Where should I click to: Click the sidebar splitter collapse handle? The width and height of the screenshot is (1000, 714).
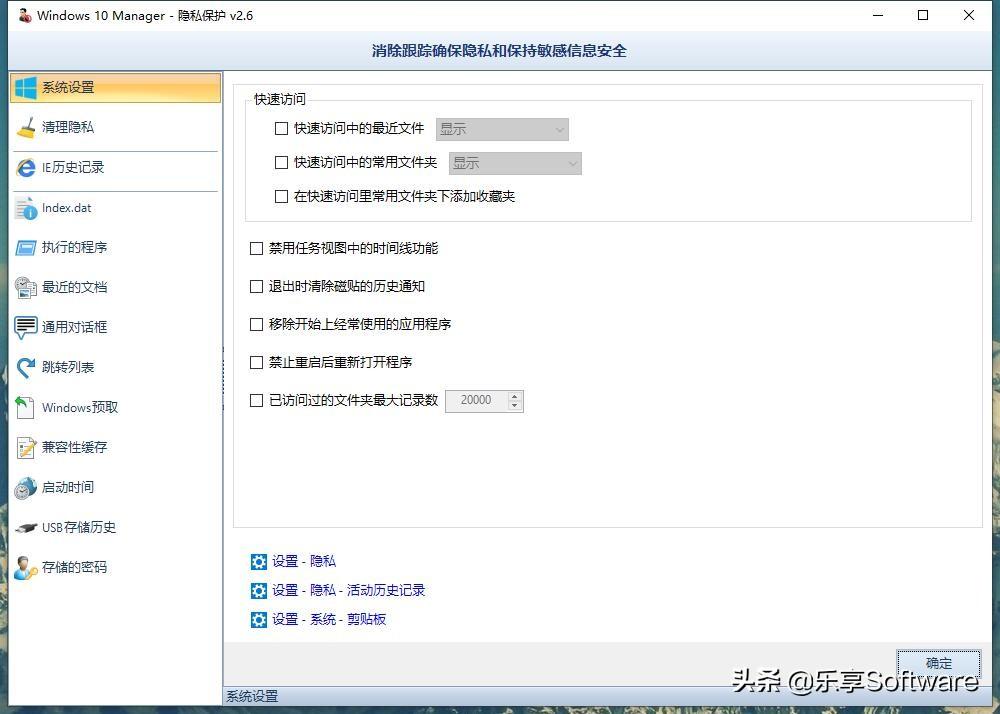point(223,379)
